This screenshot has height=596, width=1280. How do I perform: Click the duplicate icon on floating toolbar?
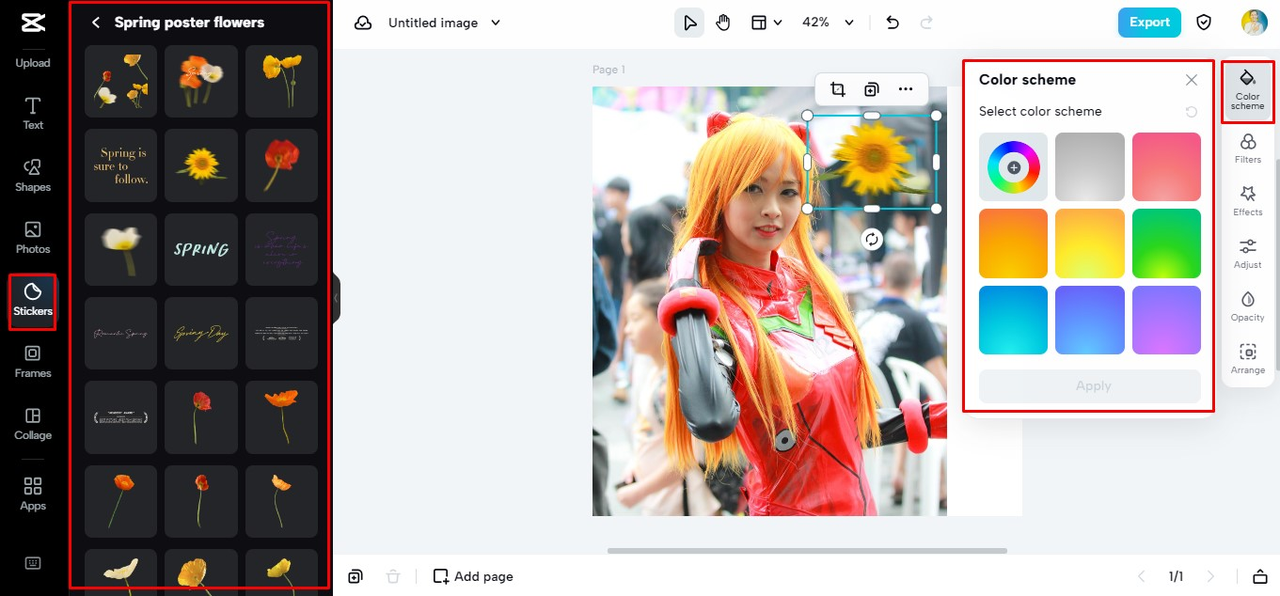tap(871, 89)
